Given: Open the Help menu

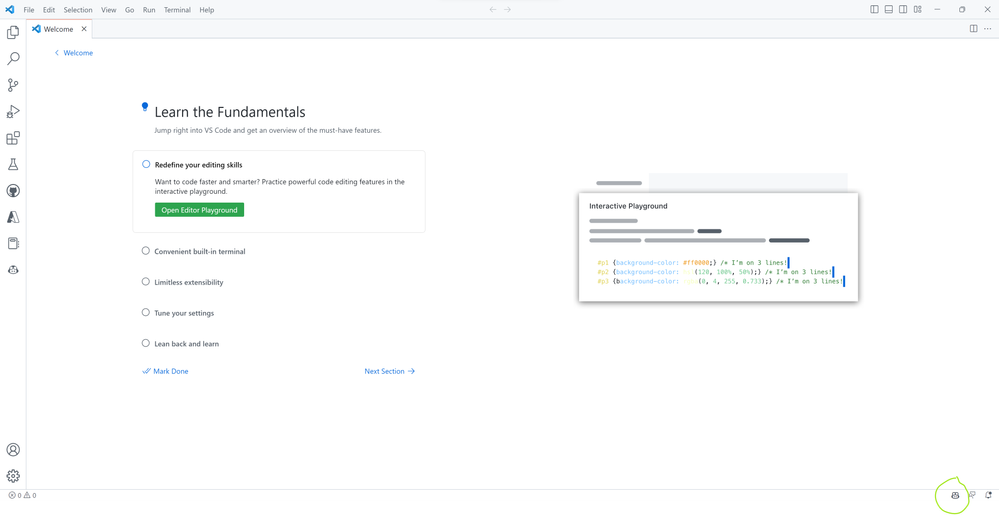Looking at the screenshot, I should pos(206,10).
